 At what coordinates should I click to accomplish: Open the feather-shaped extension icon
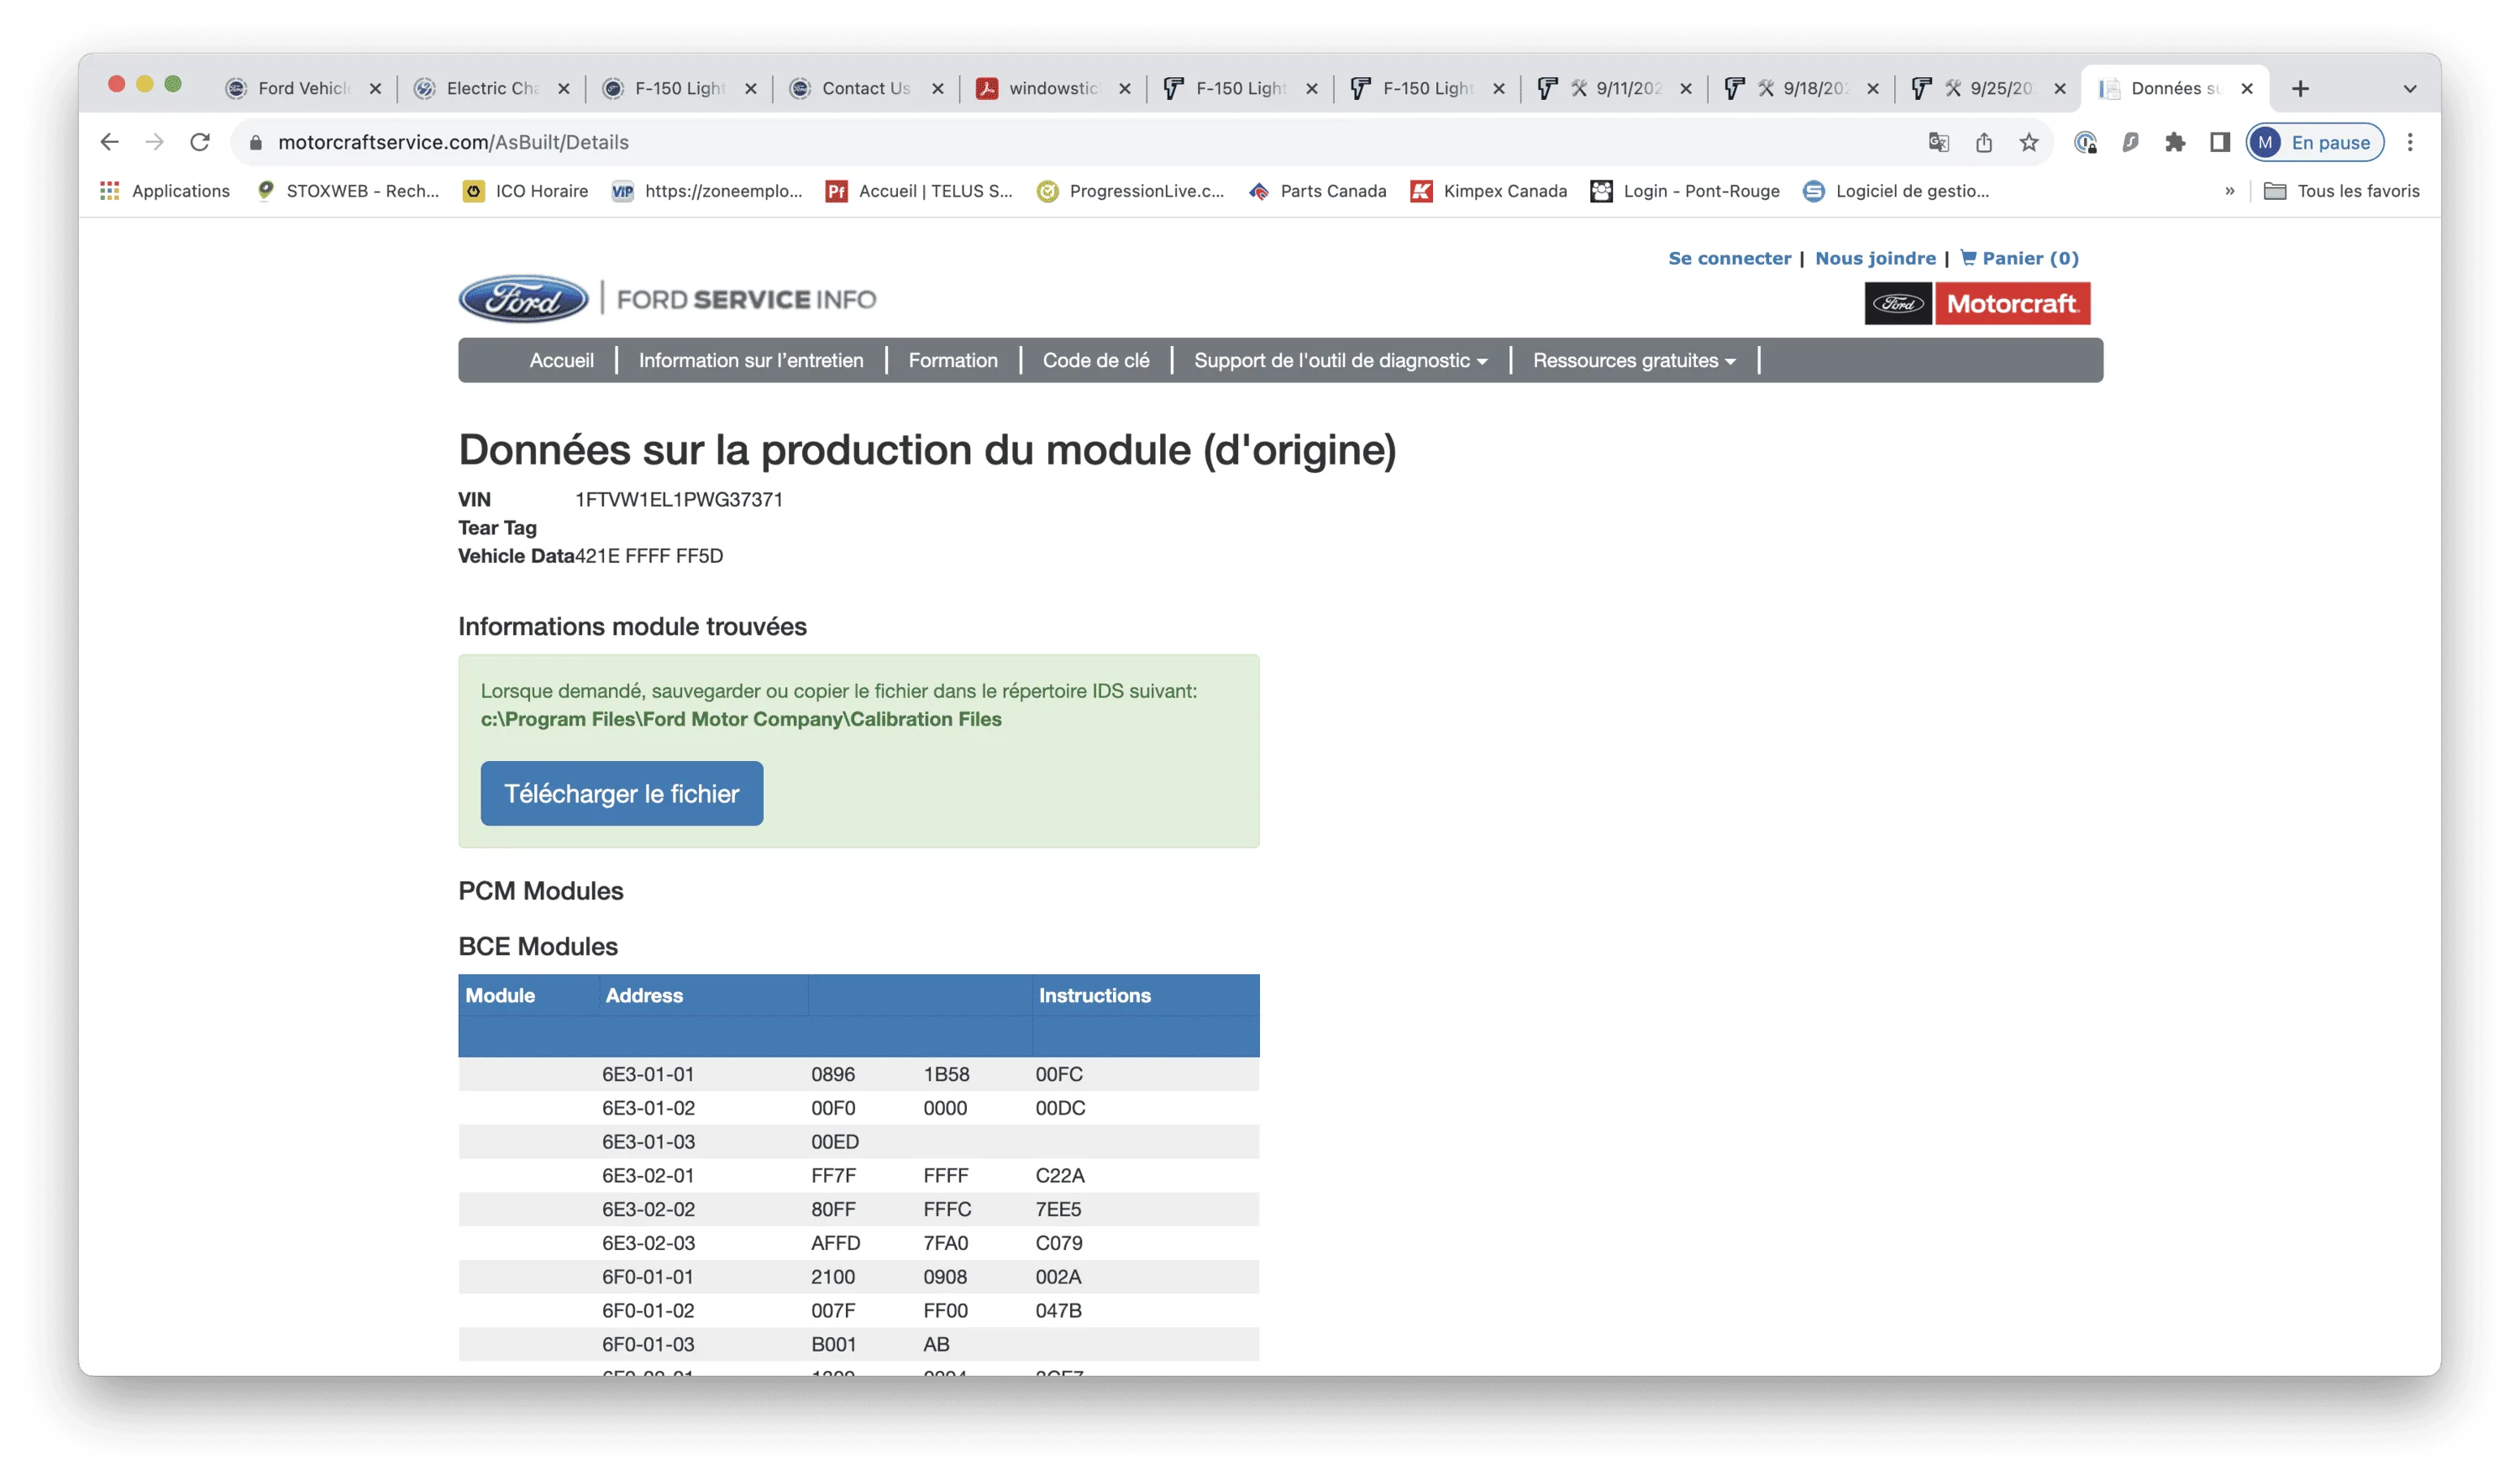[2130, 142]
